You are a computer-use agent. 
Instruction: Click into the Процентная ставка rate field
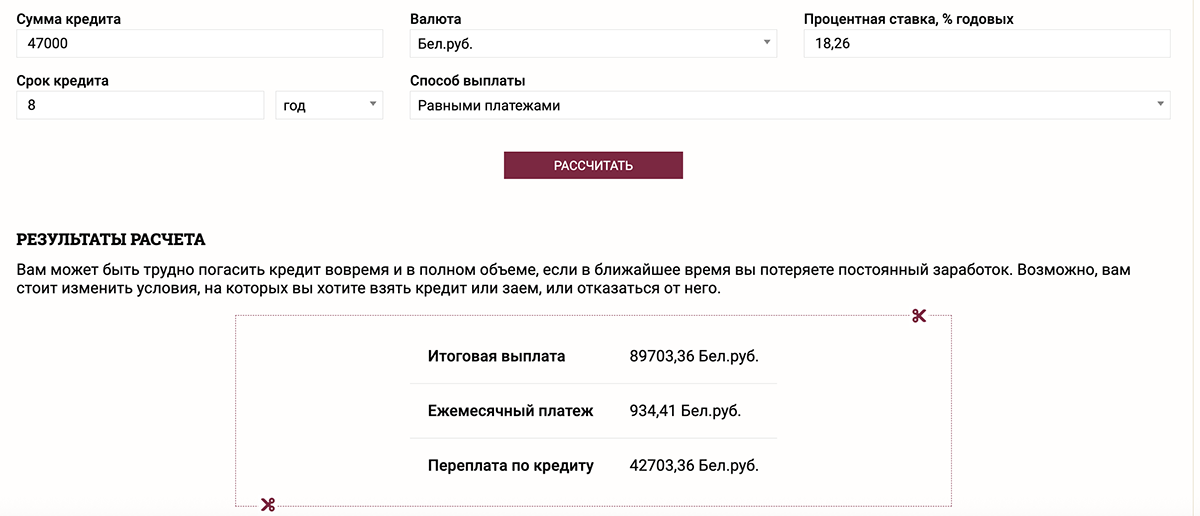click(x=986, y=43)
